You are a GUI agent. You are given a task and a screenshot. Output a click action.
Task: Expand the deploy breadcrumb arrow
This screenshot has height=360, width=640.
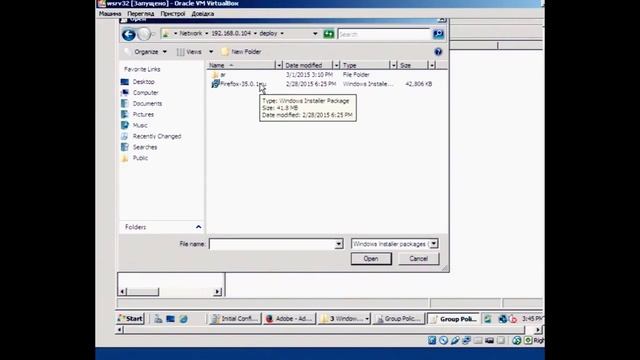coord(282,33)
